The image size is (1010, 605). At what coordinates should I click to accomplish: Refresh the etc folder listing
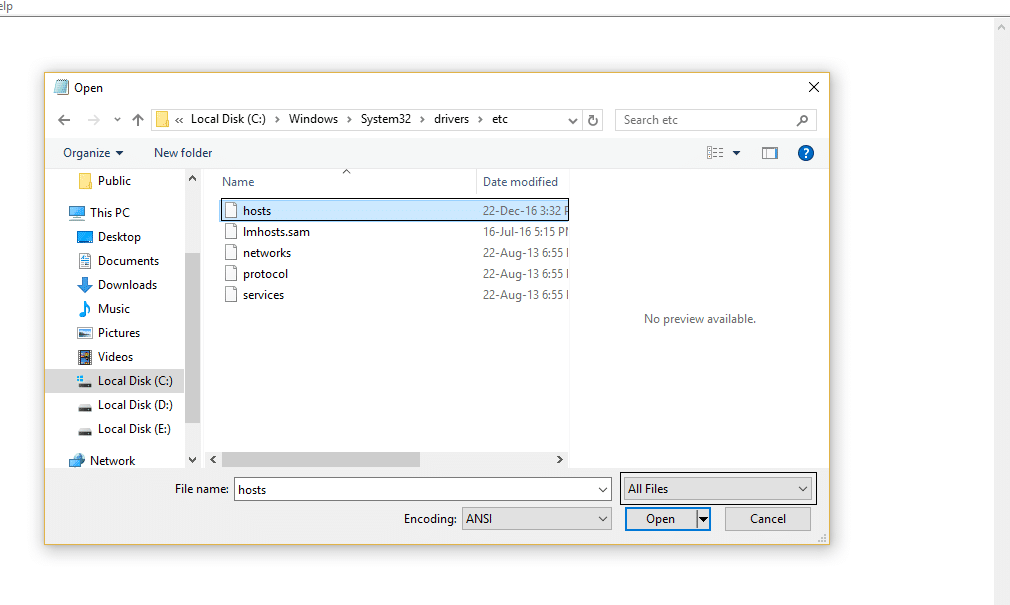coord(593,120)
